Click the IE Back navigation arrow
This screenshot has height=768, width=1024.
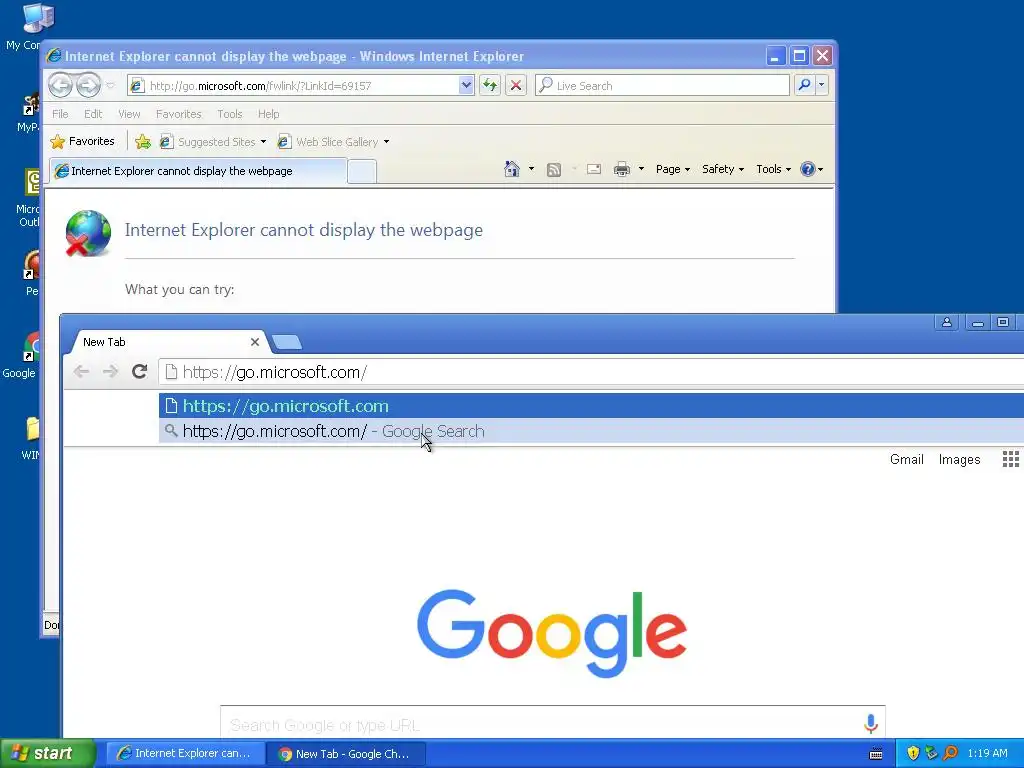point(60,85)
